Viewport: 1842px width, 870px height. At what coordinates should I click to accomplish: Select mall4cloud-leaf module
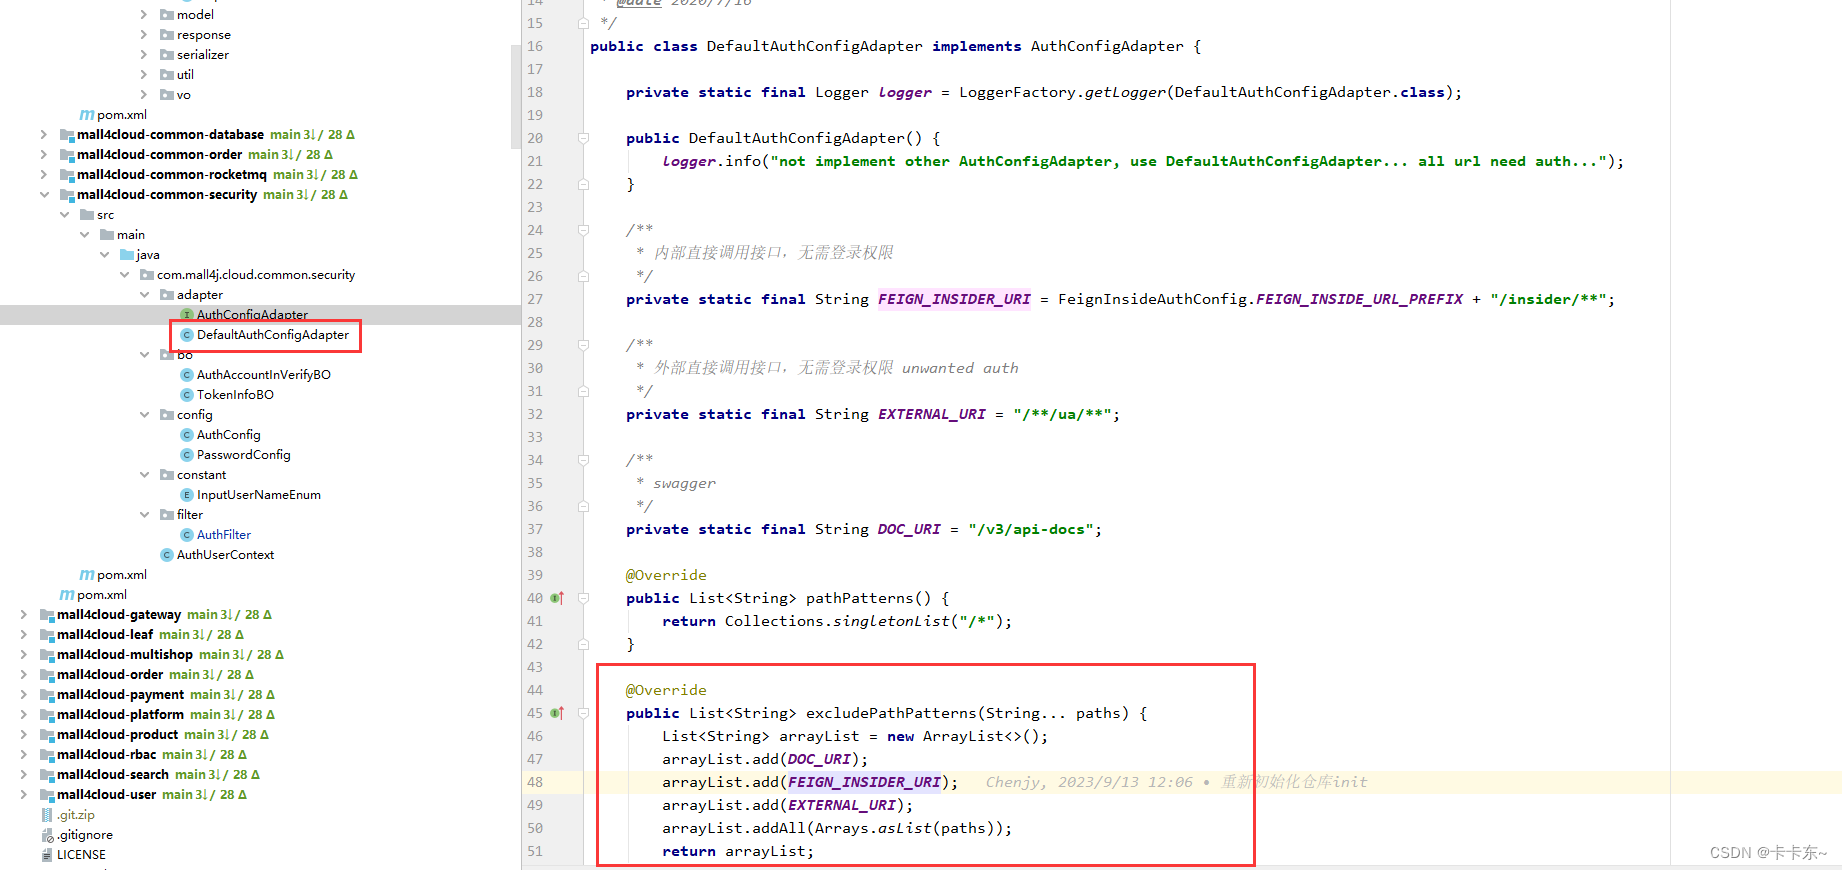coord(105,635)
